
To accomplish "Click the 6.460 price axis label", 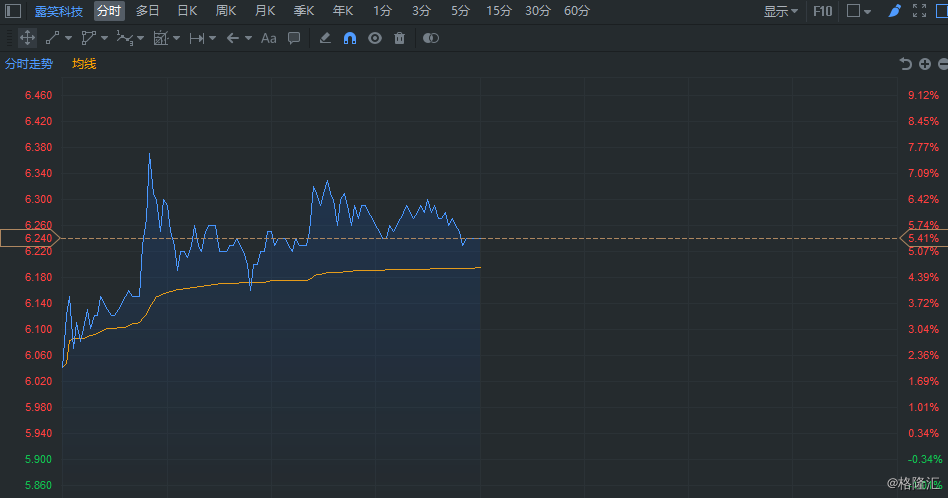I will click(38, 95).
